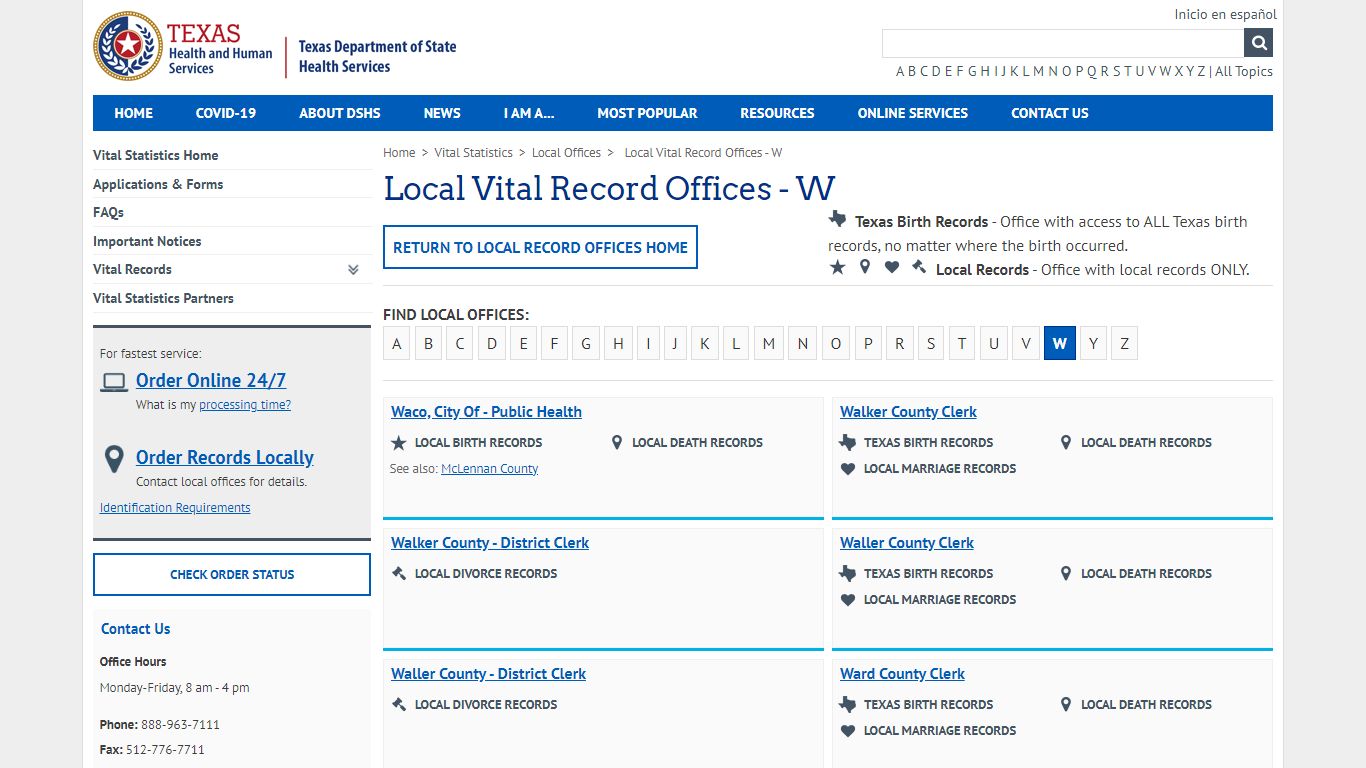This screenshot has height=768, width=1366.
Task: Open the Walker County - District Clerk link
Action: [x=490, y=543]
